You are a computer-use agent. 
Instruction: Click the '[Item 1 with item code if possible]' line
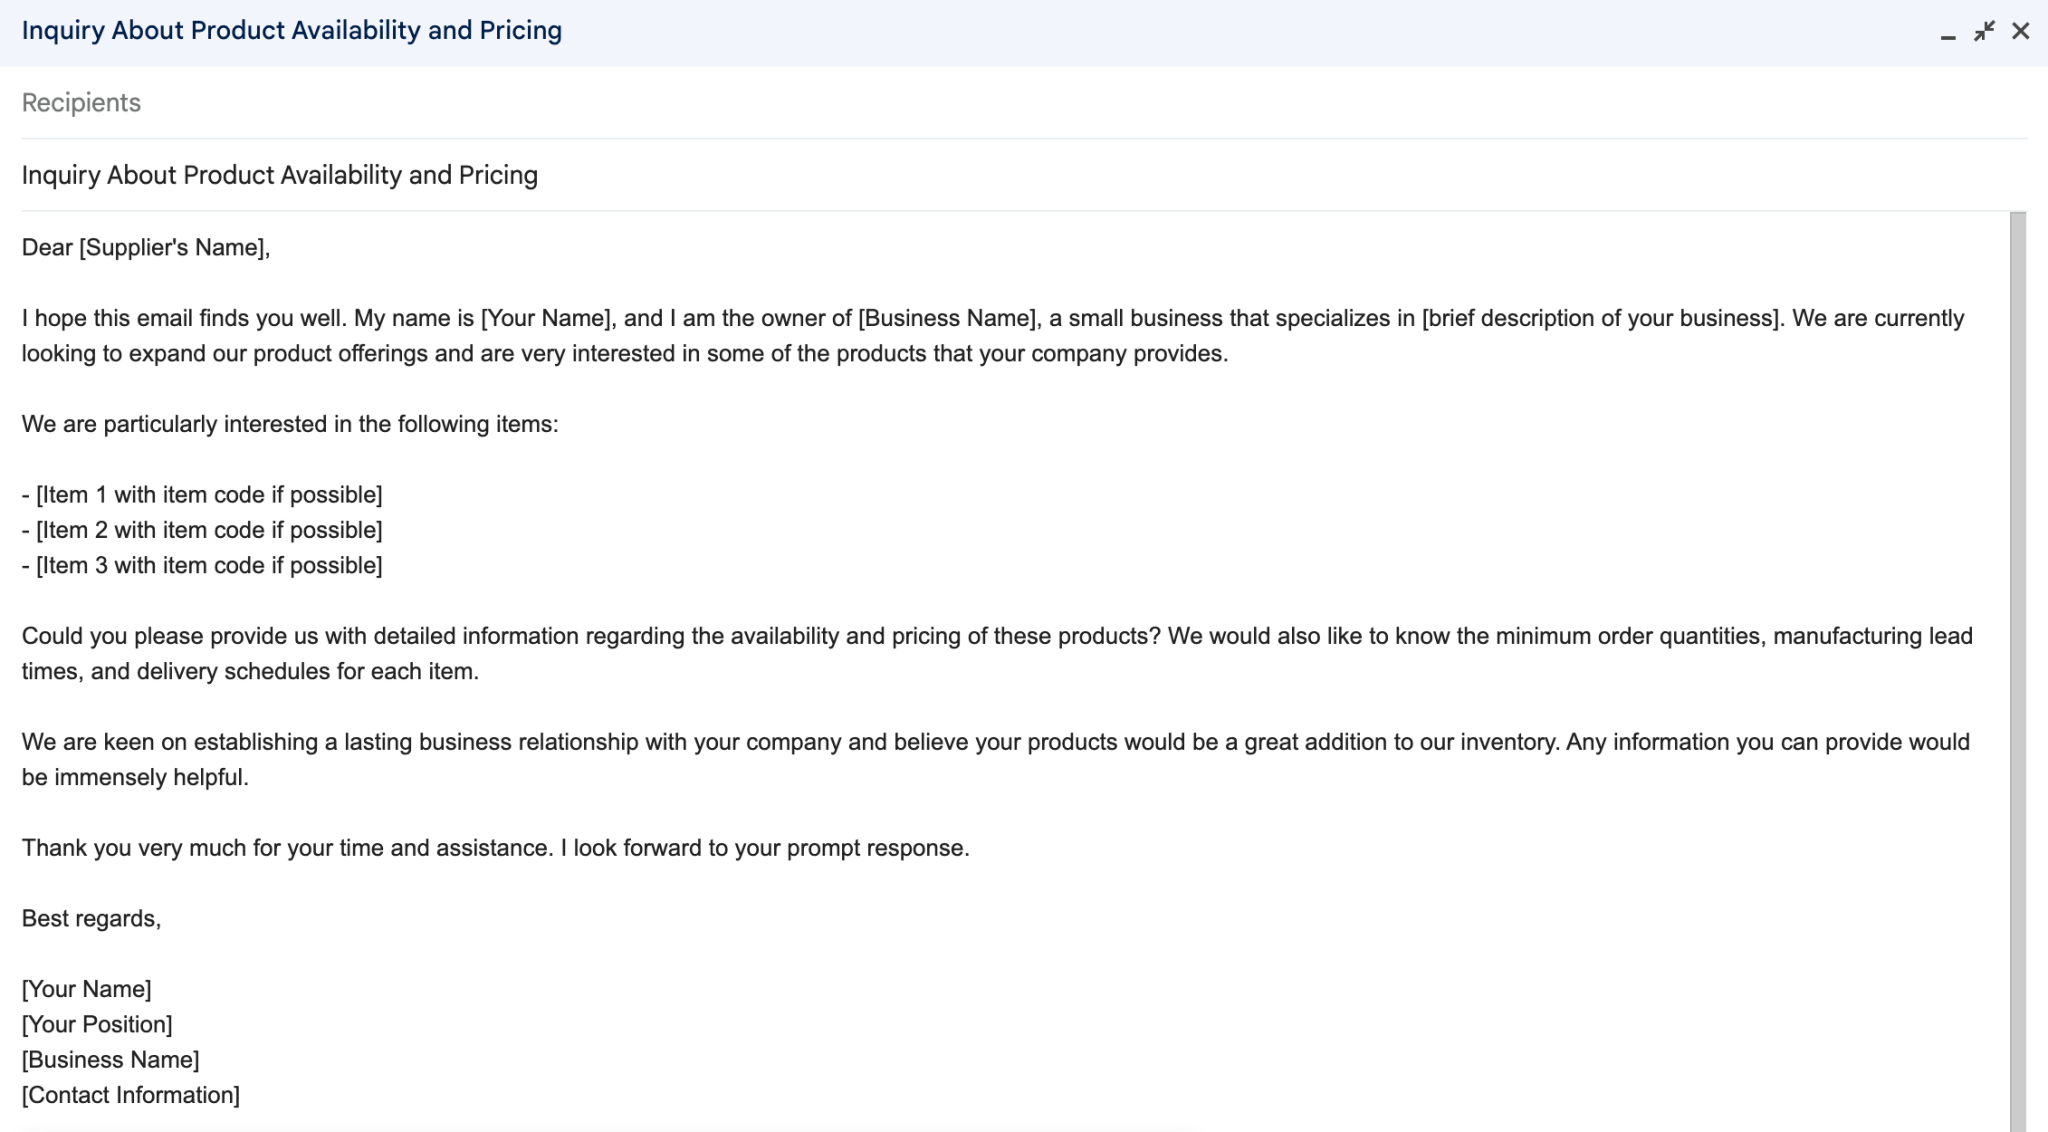(202, 494)
